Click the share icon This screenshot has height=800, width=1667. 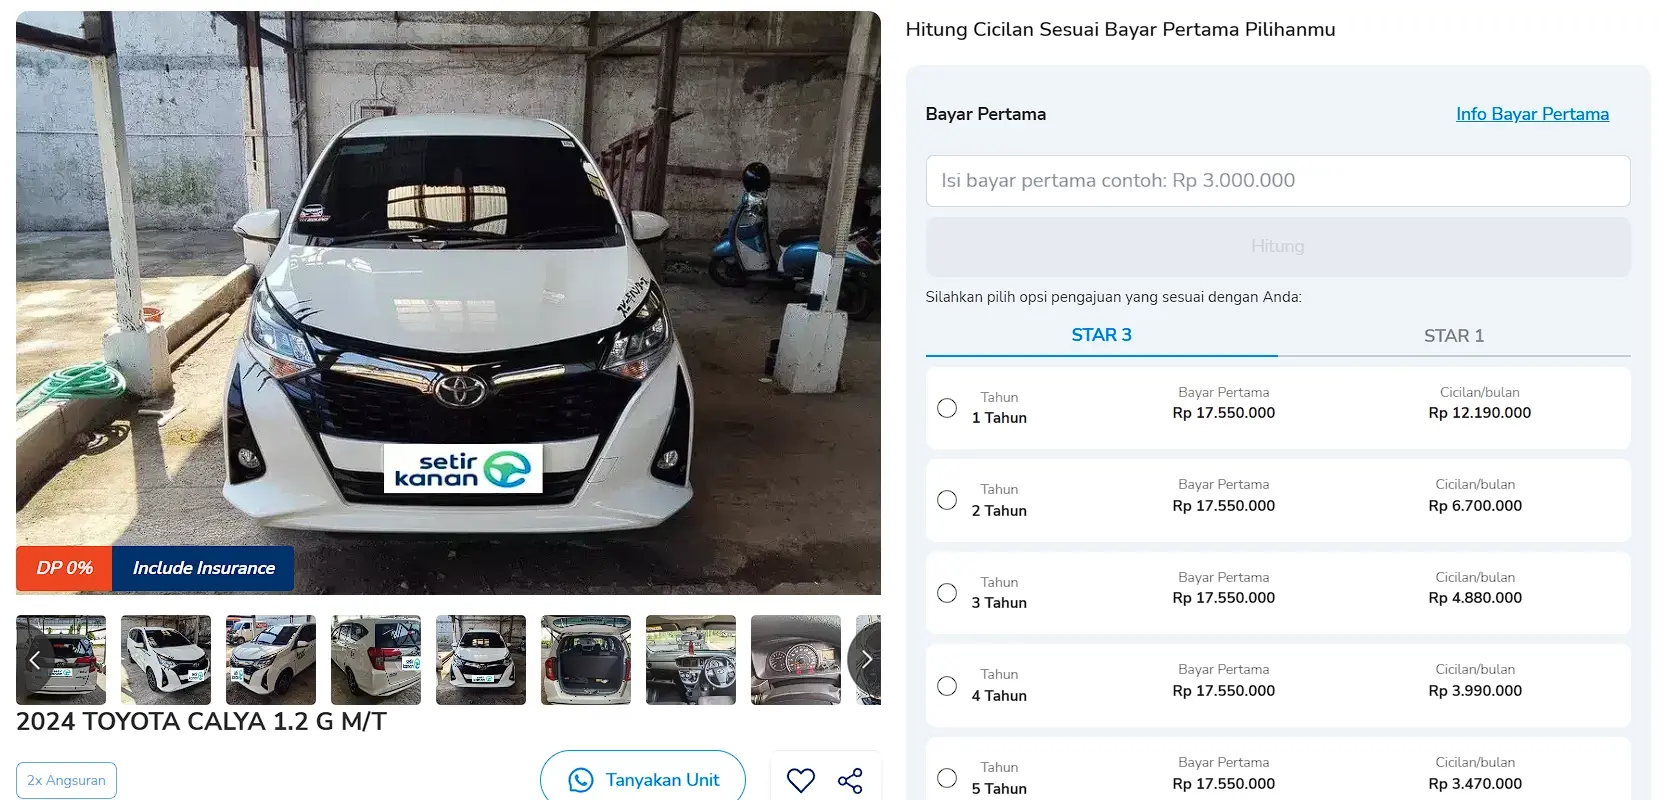click(850, 781)
